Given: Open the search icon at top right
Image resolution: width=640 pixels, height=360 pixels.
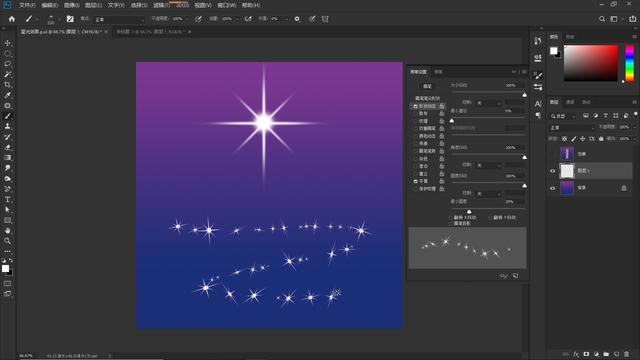Looking at the screenshot, I should 602,19.
